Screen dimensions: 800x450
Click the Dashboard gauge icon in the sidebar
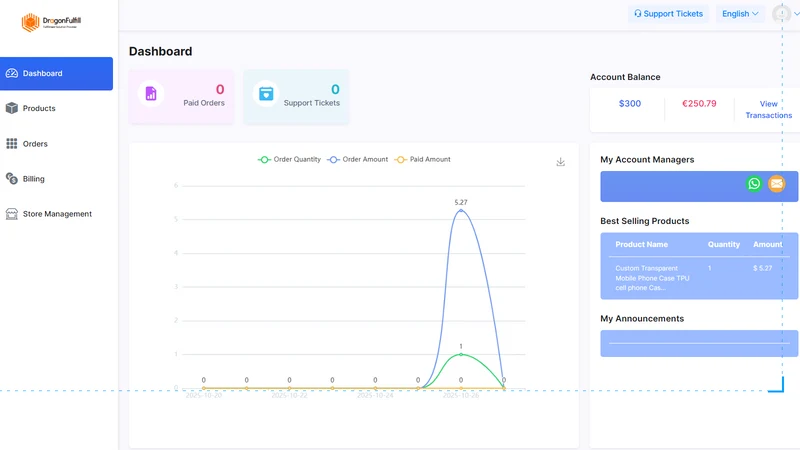click(x=12, y=73)
